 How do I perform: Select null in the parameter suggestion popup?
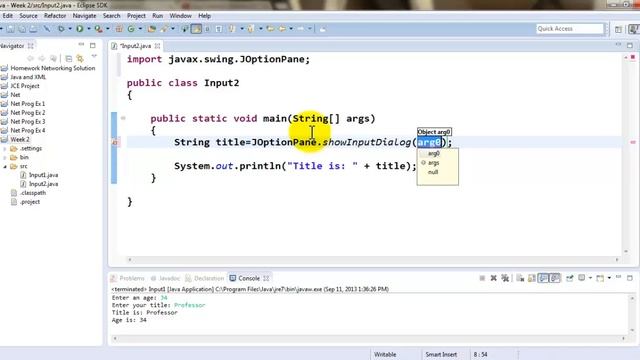(433, 172)
